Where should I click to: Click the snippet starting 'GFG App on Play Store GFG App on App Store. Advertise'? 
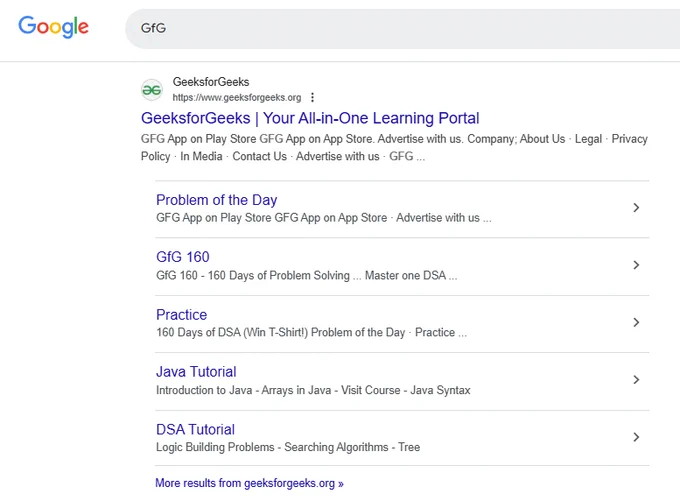394,147
